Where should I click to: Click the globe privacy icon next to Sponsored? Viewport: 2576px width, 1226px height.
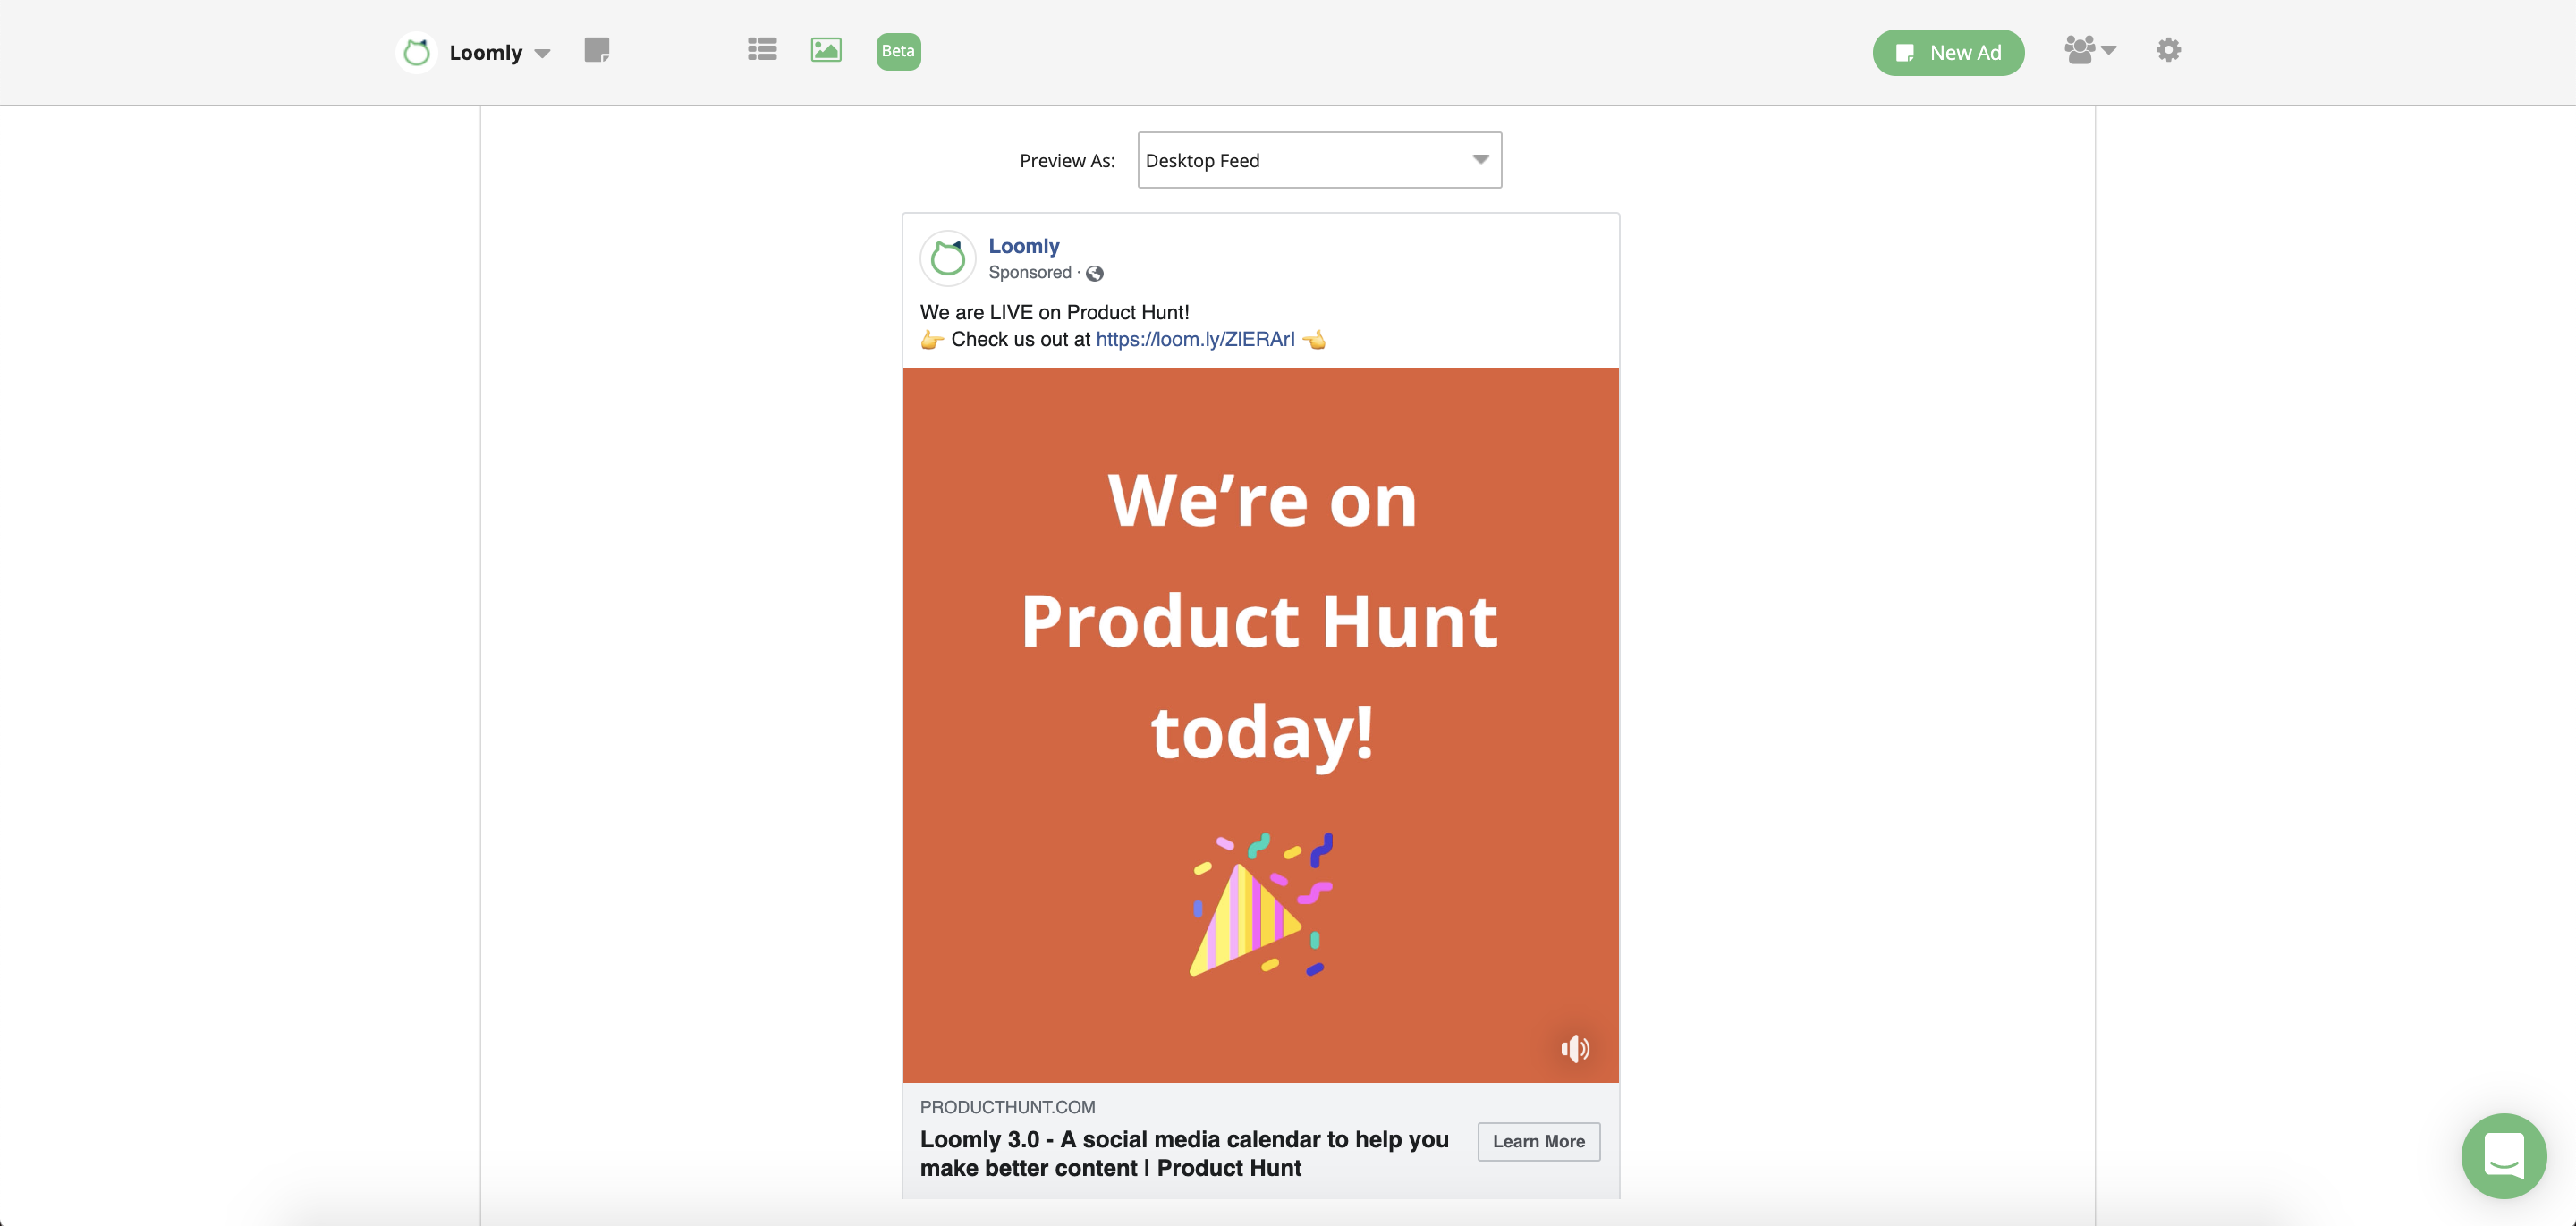[x=1095, y=273]
